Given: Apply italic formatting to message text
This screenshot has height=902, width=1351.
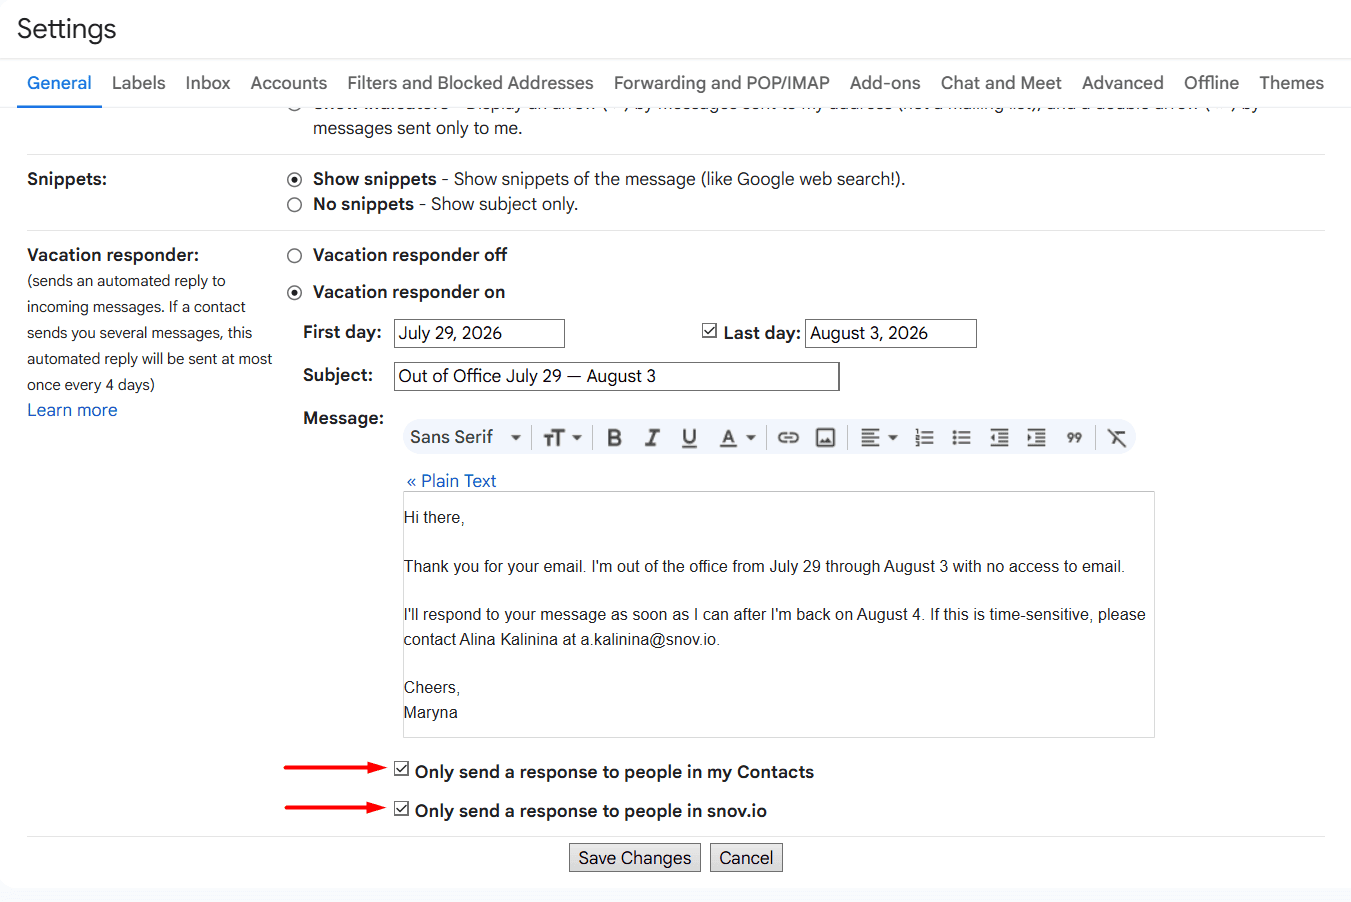Looking at the screenshot, I should [652, 438].
